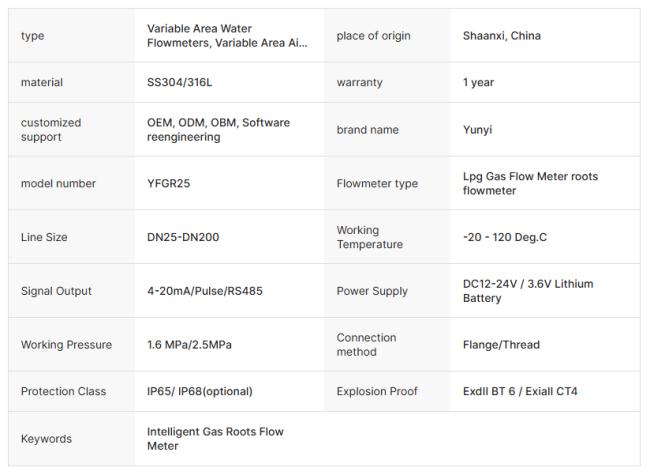Click the "Intelligent Gas Roots Flow Meter" keywords value
This screenshot has height=475, width=650.
[x=215, y=438]
